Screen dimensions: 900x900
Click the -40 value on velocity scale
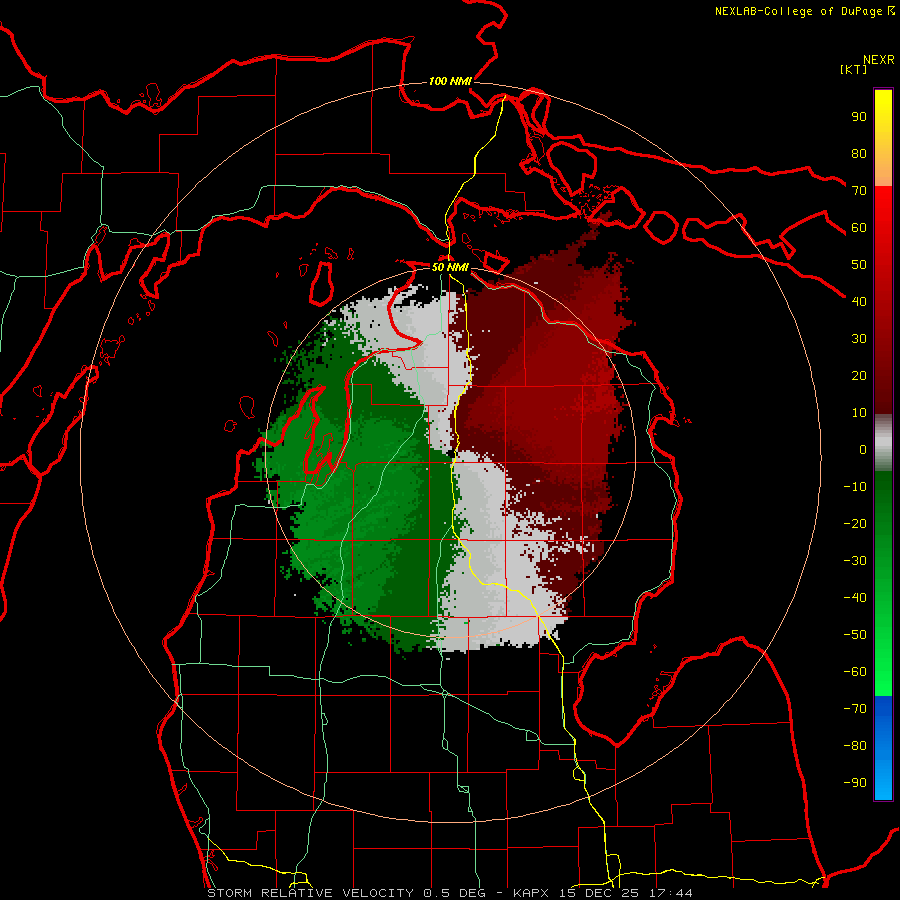tap(855, 598)
